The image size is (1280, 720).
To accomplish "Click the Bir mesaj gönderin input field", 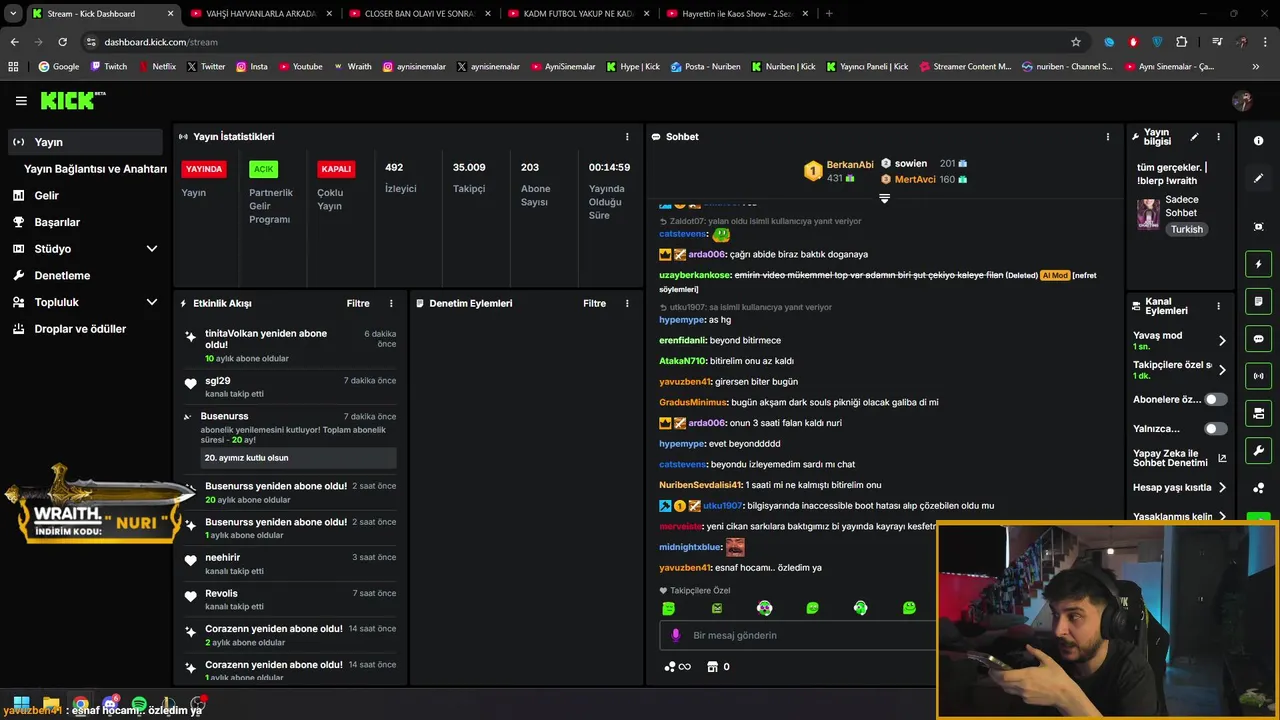I will click(x=800, y=635).
